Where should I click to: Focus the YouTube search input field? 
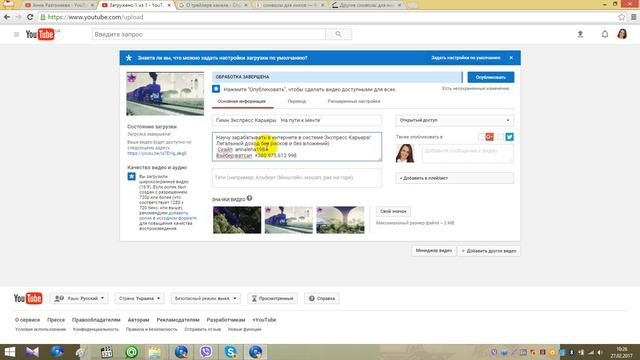pyautogui.click(x=209, y=34)
